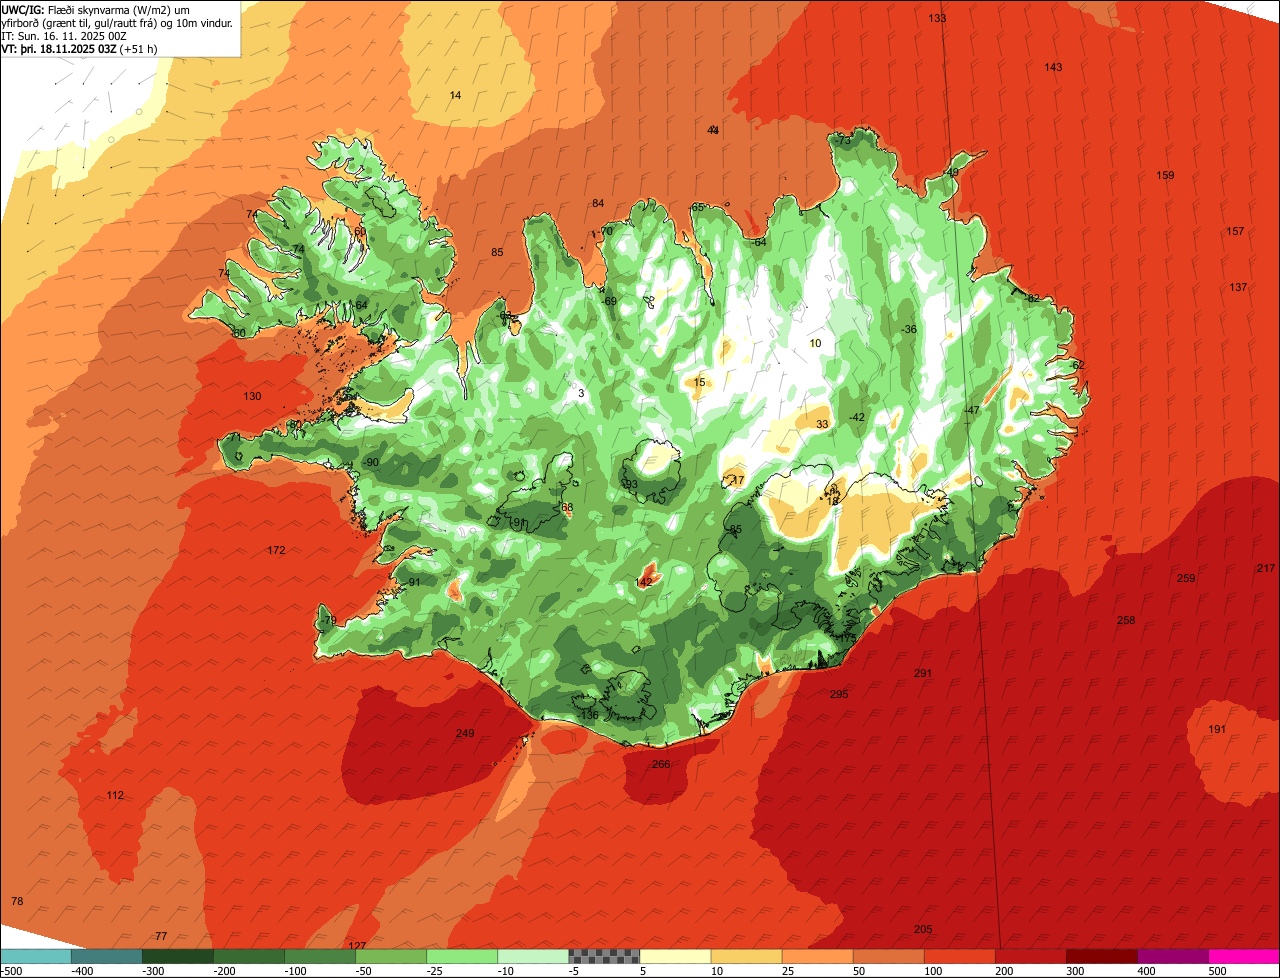Screen dimensions: 1280x978
Task: Click the legend swatch between -300 and -200
Action: [x=178, y=956]
